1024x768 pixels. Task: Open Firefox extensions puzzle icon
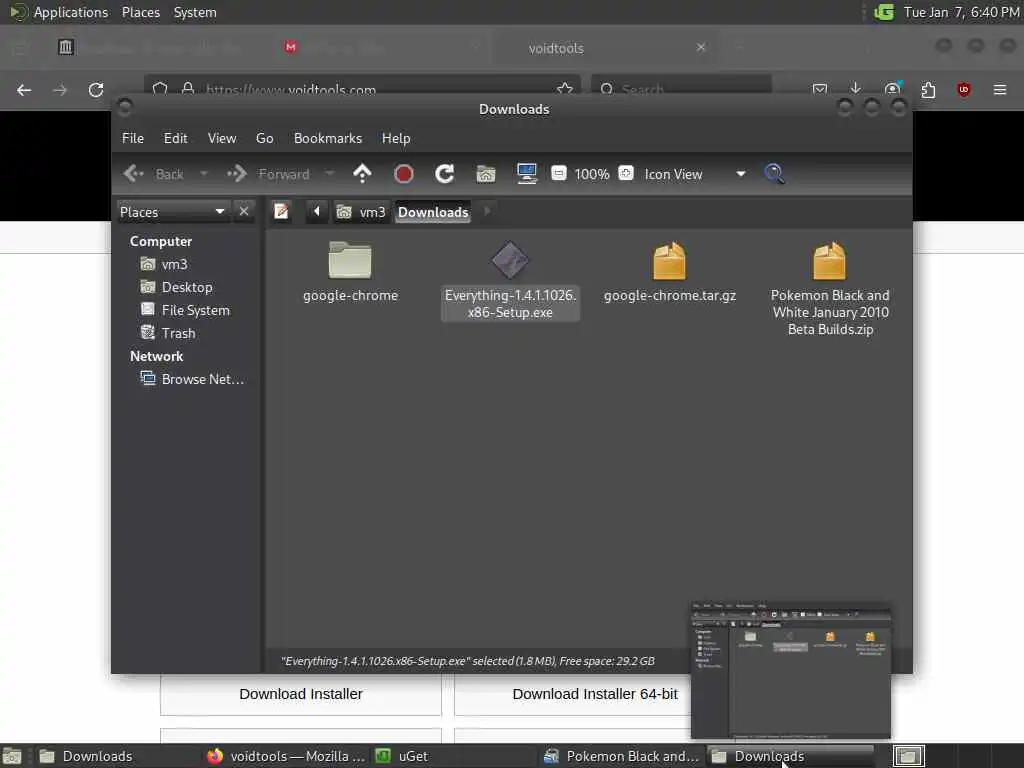tap(928, 89)
